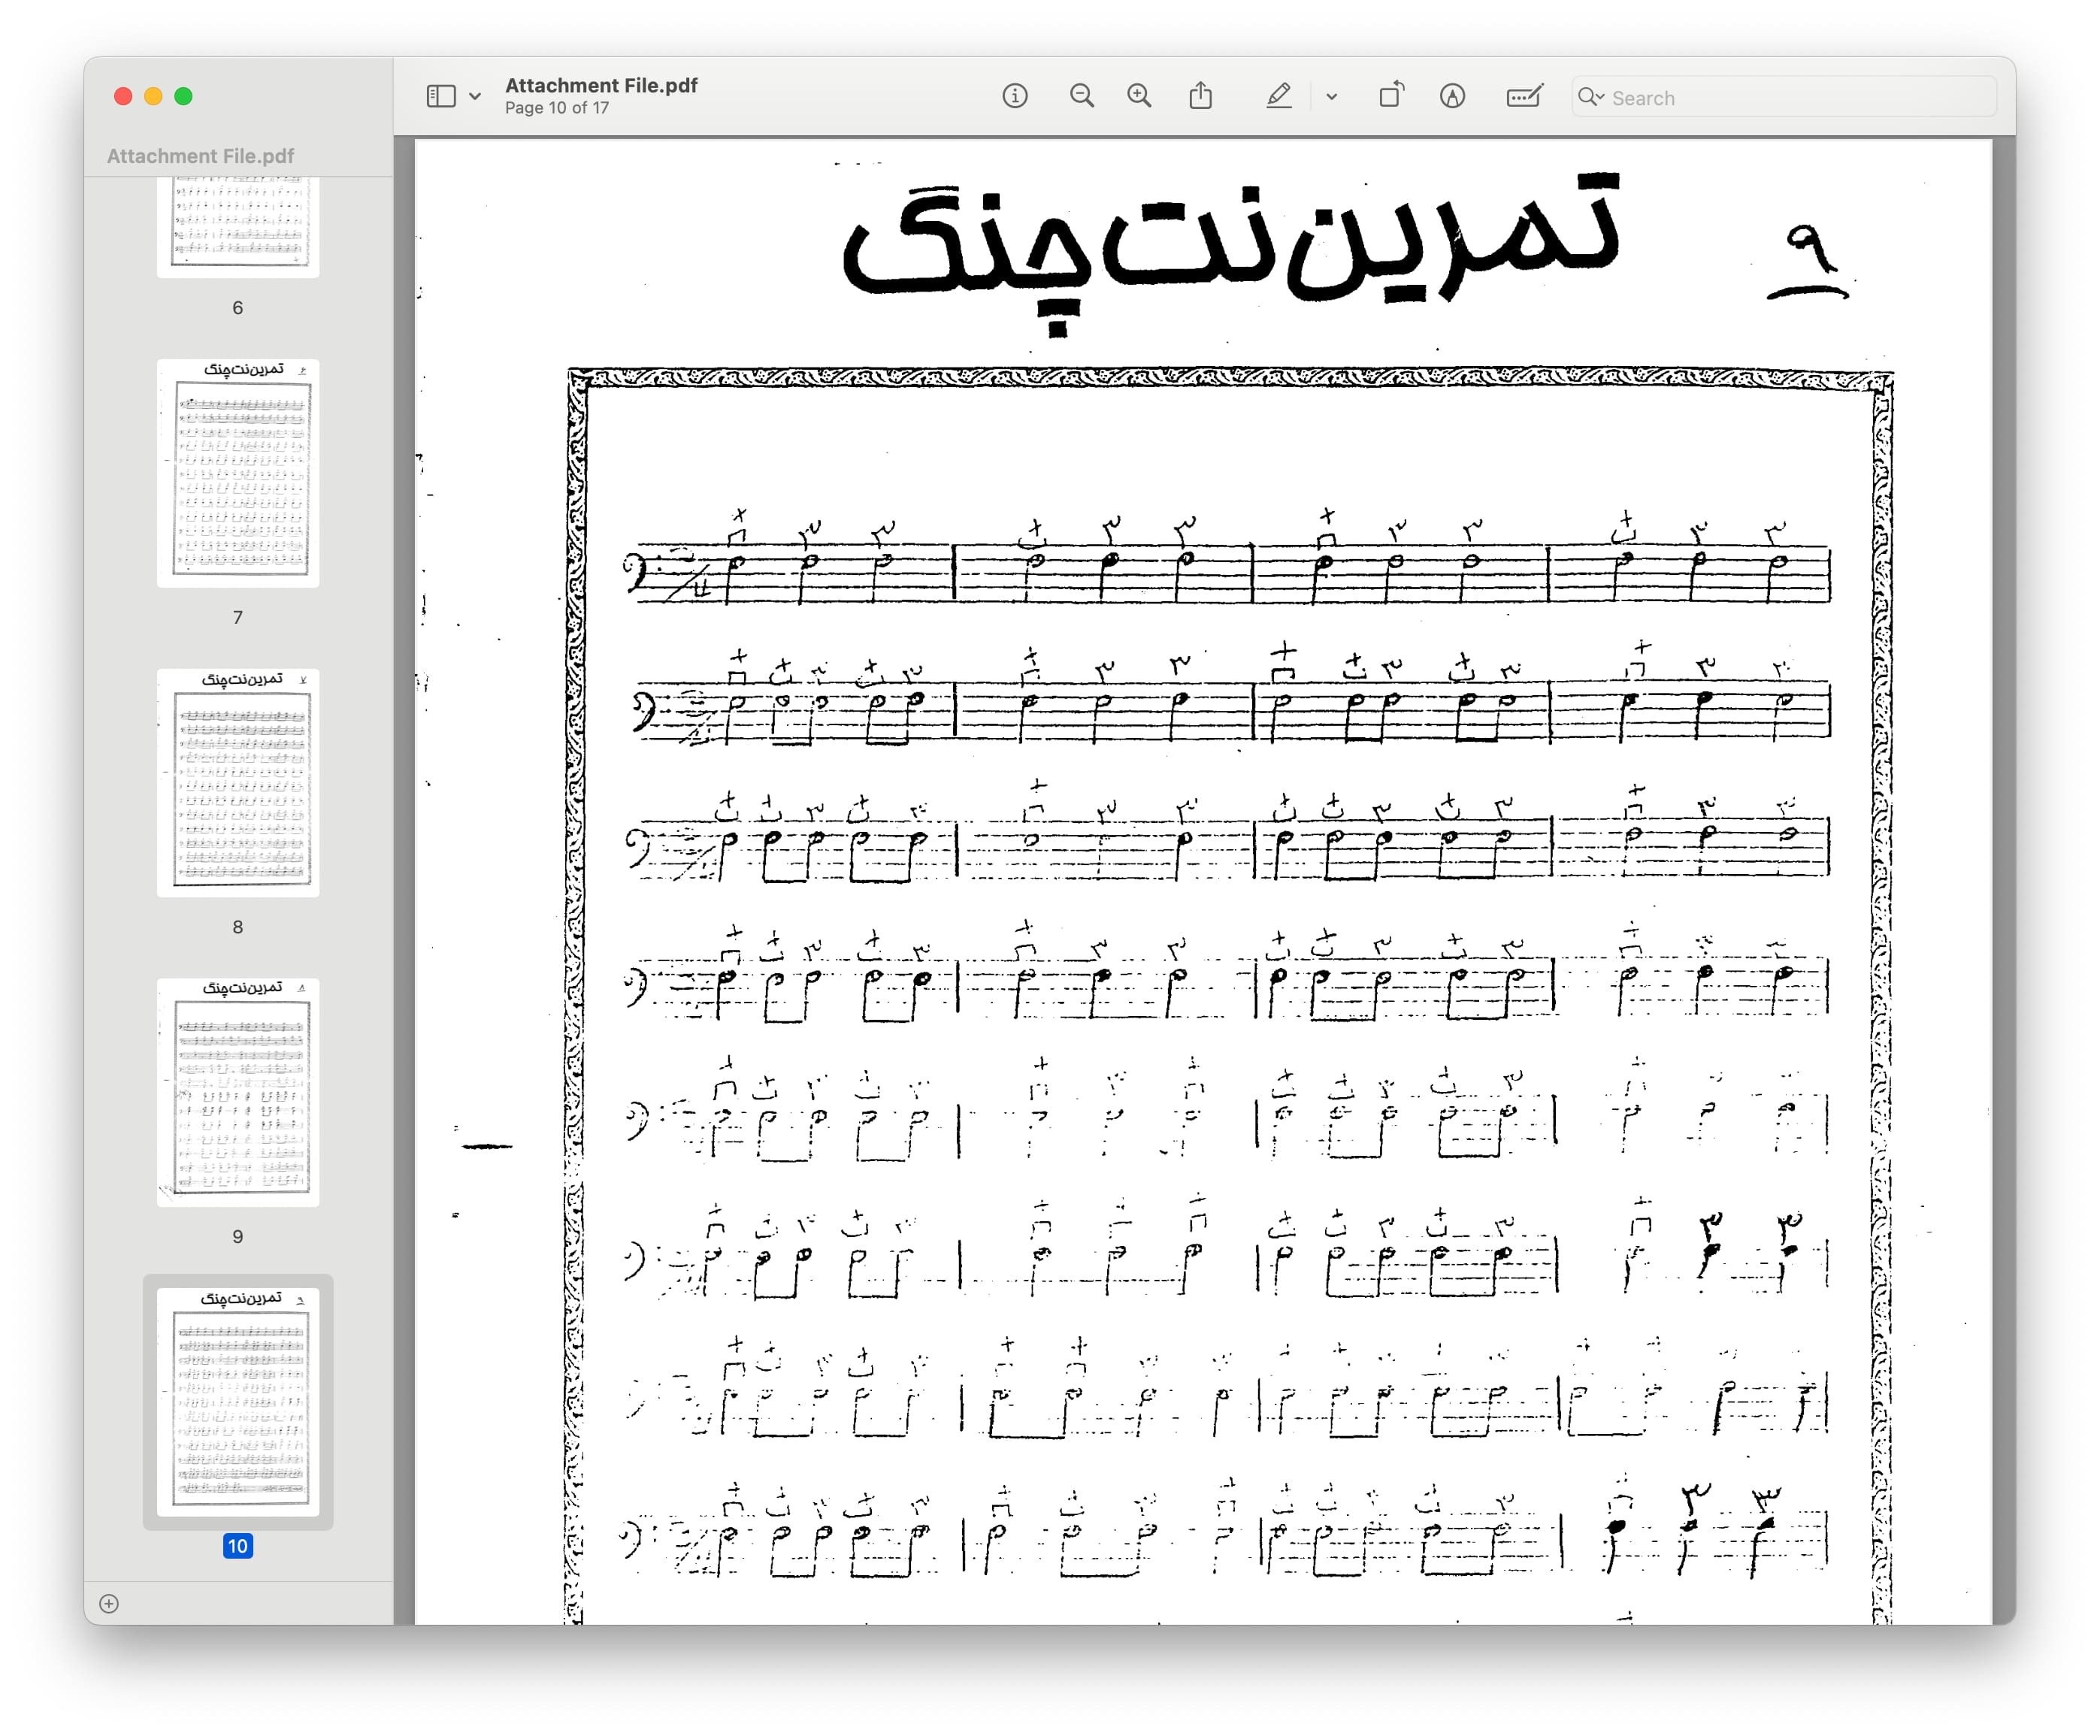This screenshot has width=2100, height=1736.
Task: Select page 7 thumbnail in sidebar
Action: point(238,473)
